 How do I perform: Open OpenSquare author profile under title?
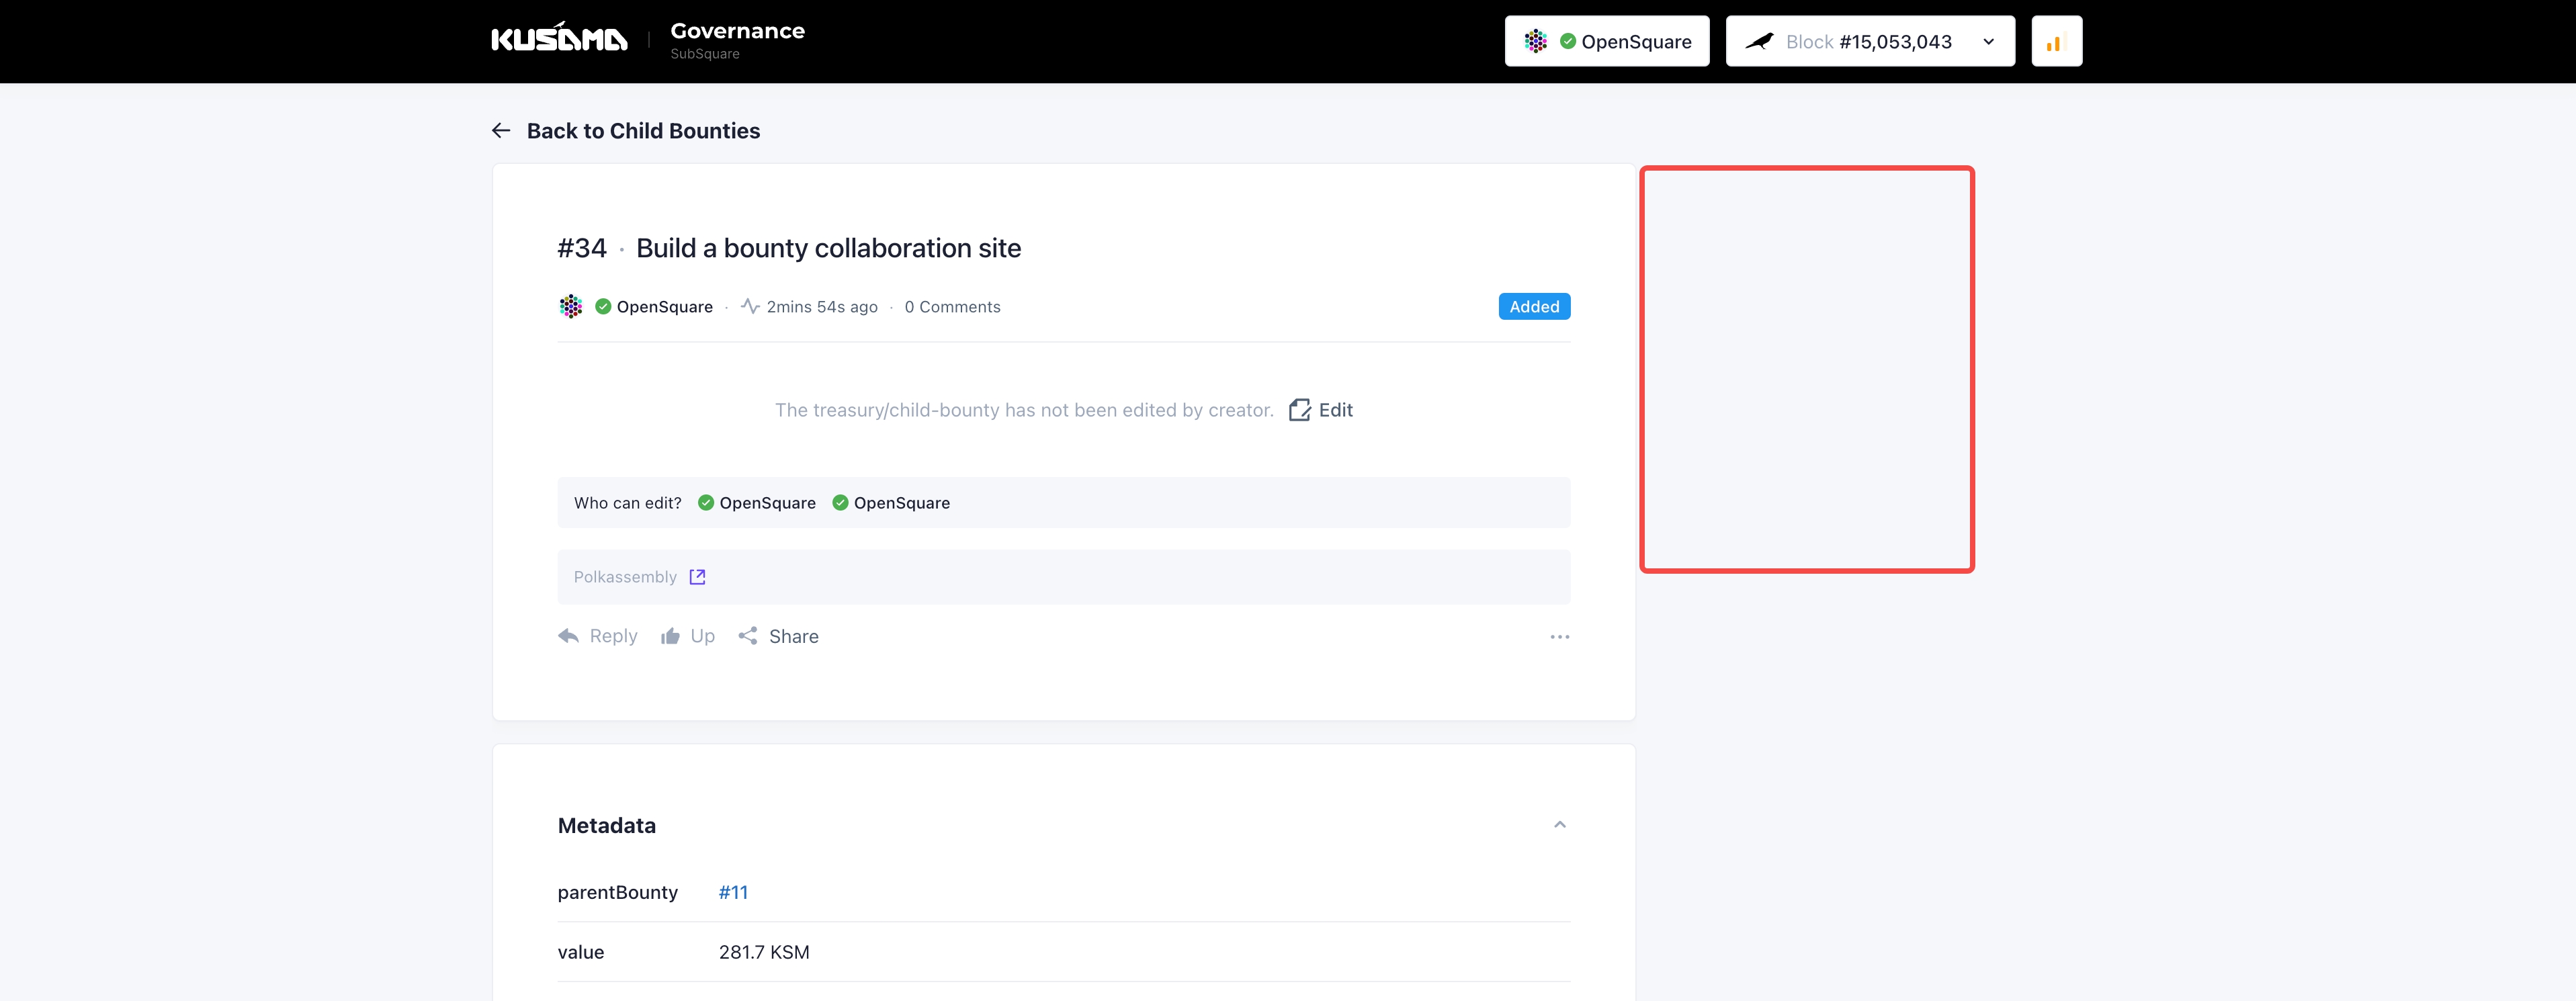[x=664, y=307]
